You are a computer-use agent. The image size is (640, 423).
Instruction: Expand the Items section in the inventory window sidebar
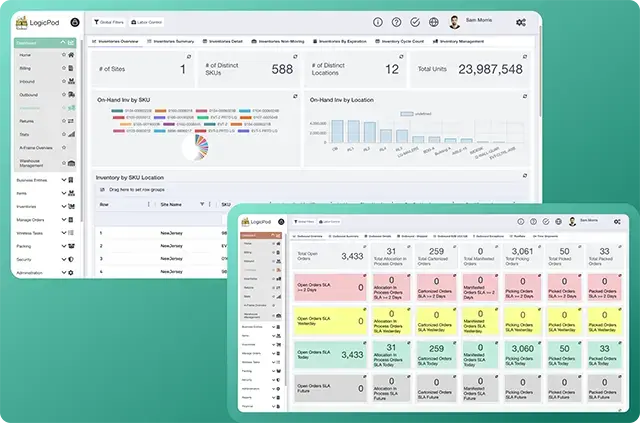click(x=64, y=193)
